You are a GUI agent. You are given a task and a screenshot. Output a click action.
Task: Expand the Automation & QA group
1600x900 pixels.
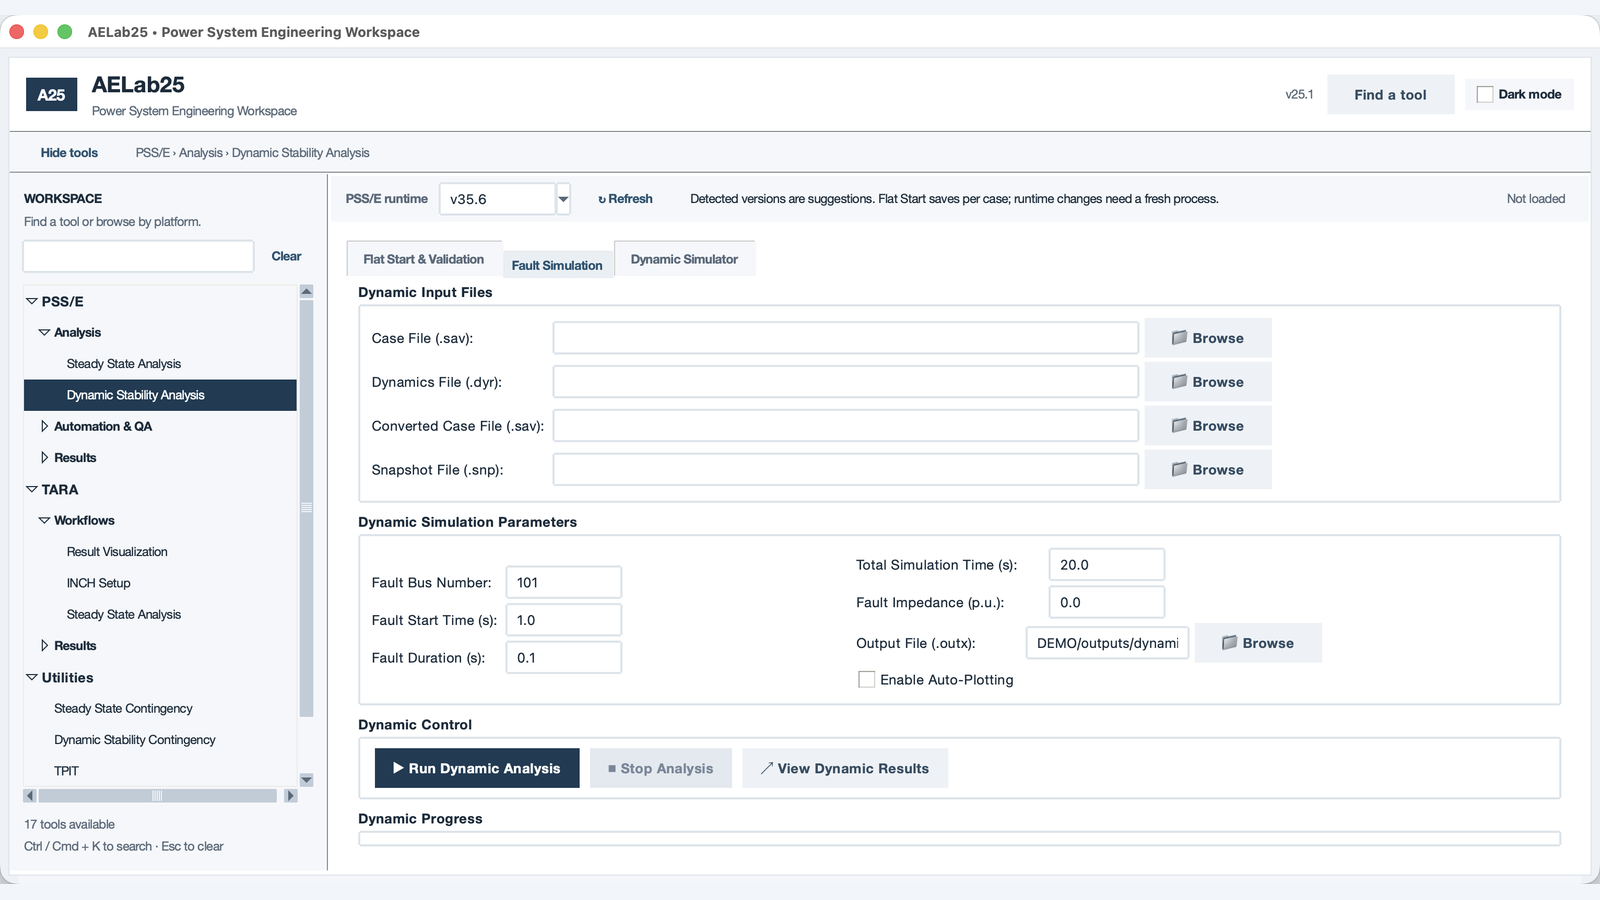44,426
